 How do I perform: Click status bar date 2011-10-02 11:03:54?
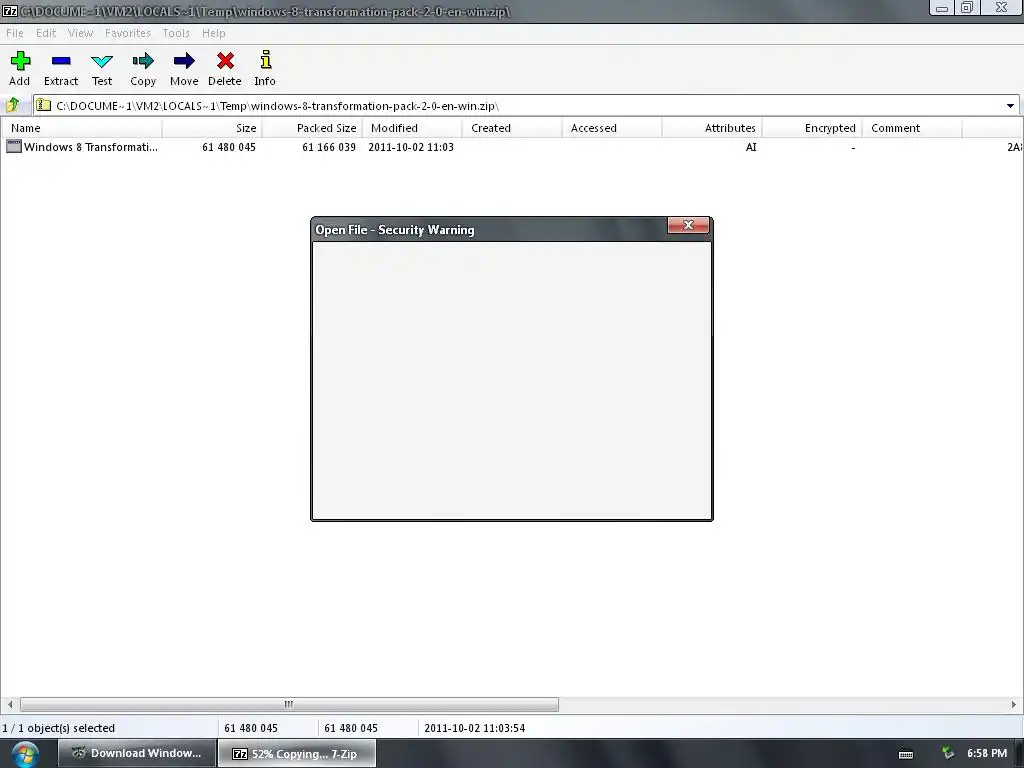click(474, 728)
